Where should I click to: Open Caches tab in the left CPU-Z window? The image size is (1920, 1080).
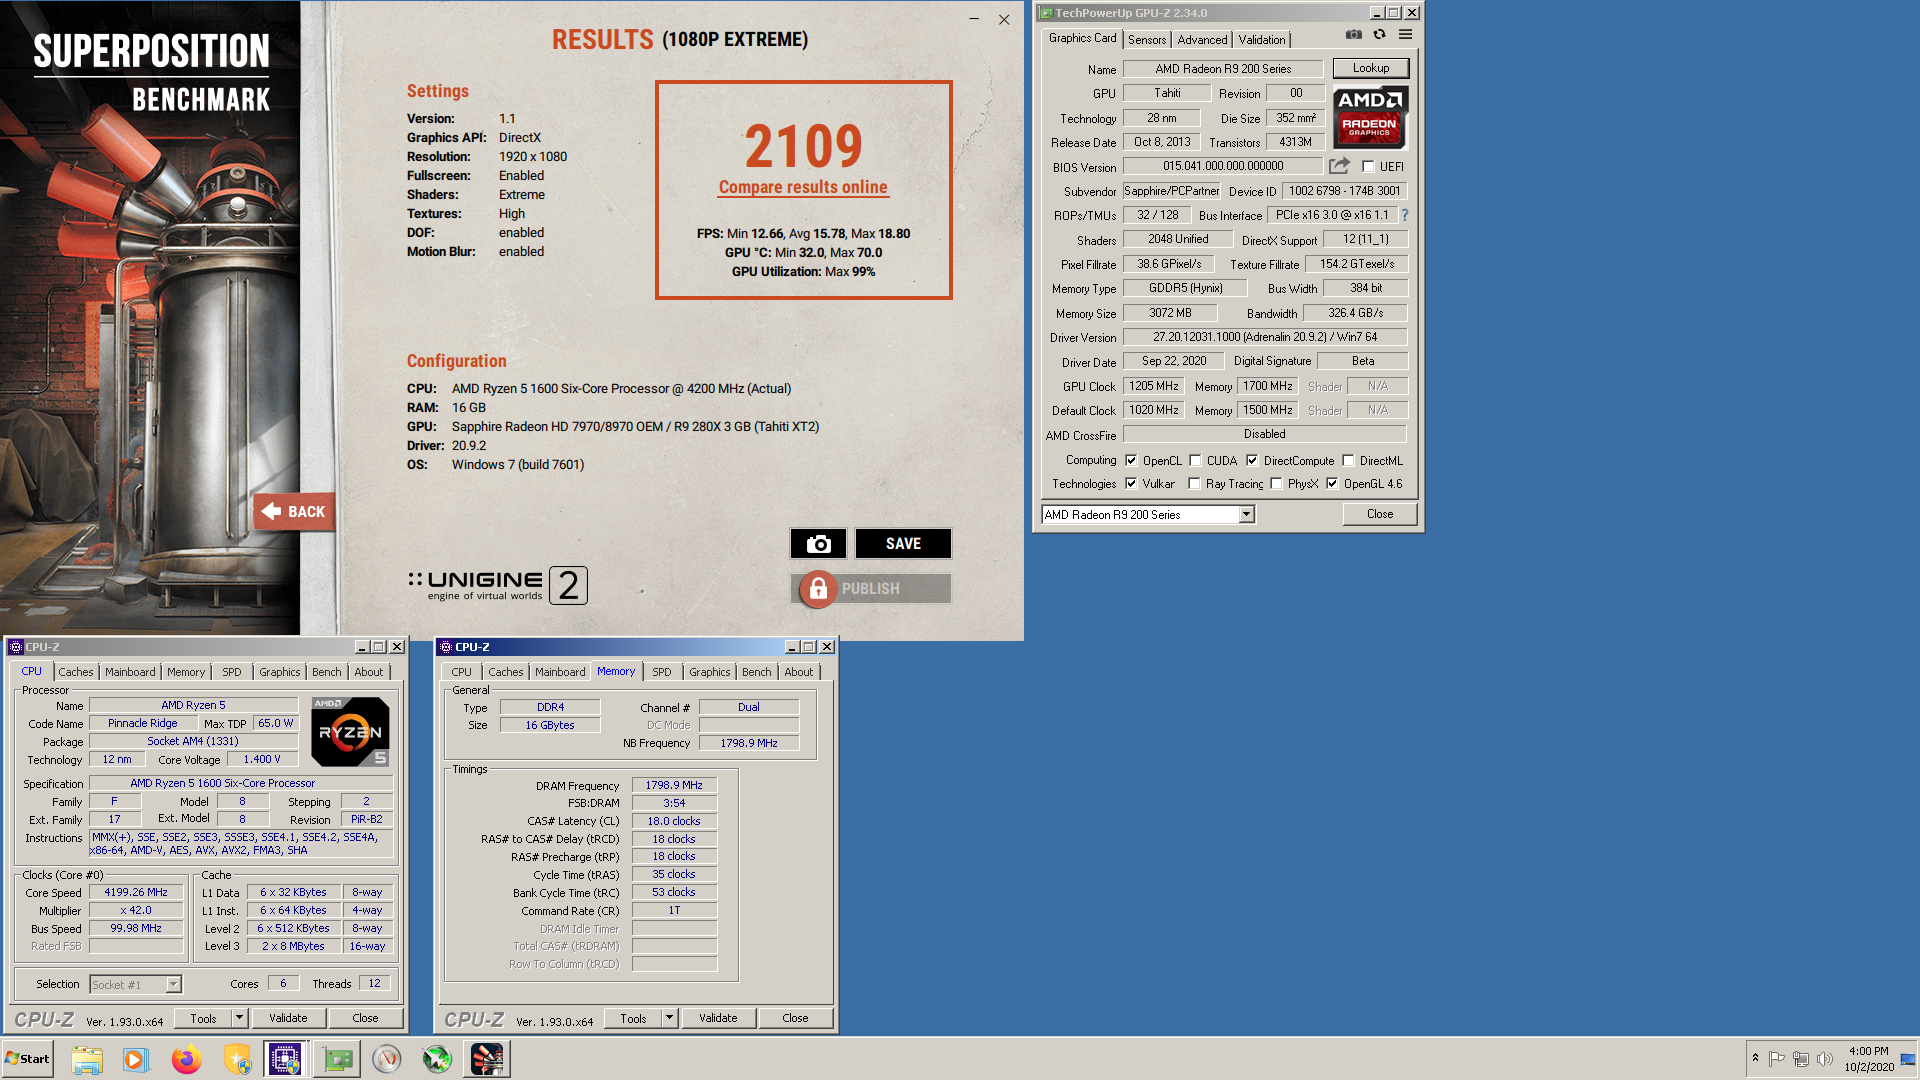point(76,672)
